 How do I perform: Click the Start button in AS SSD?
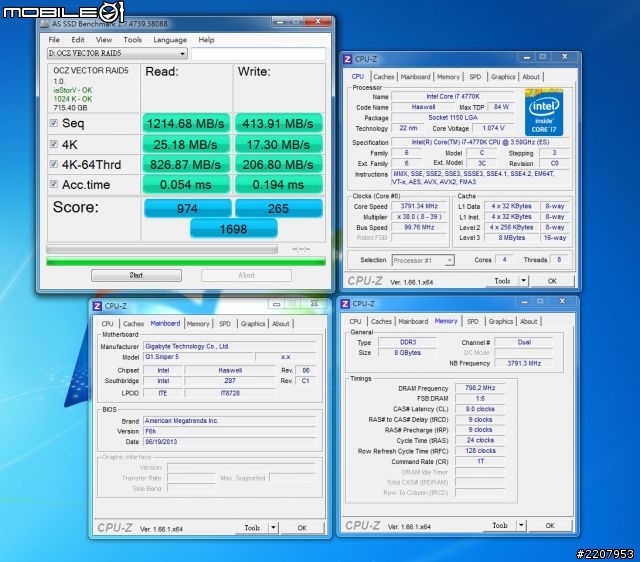pos(136,275)
